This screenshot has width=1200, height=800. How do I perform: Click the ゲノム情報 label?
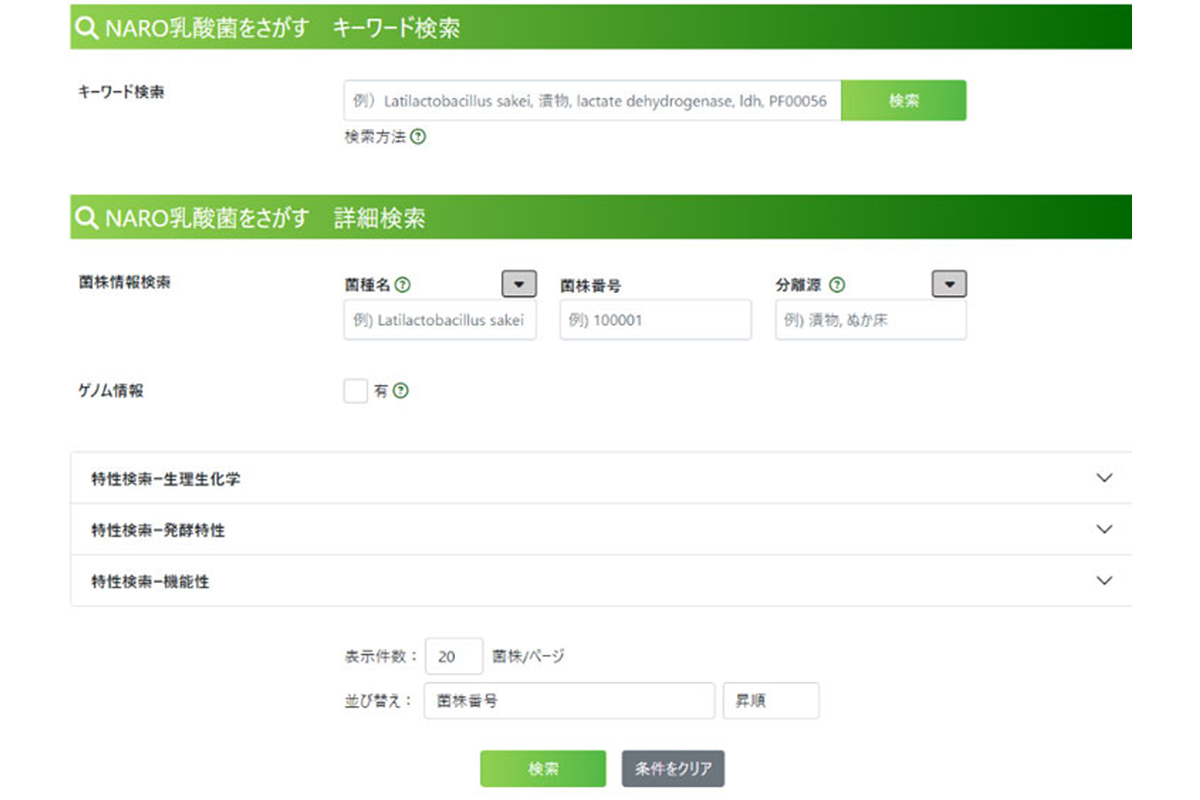pyautogui.click(x=110, y=391)
